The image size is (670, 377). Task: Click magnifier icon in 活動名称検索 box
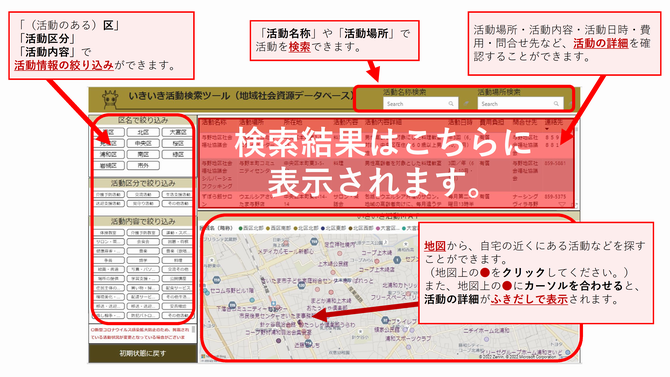click(451, 103)
